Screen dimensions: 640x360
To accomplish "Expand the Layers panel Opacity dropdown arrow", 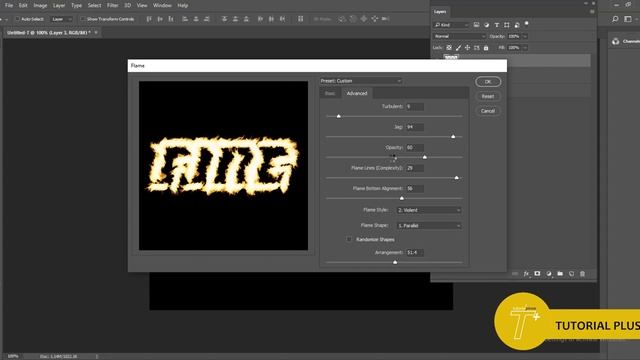I will click(525, 36).
